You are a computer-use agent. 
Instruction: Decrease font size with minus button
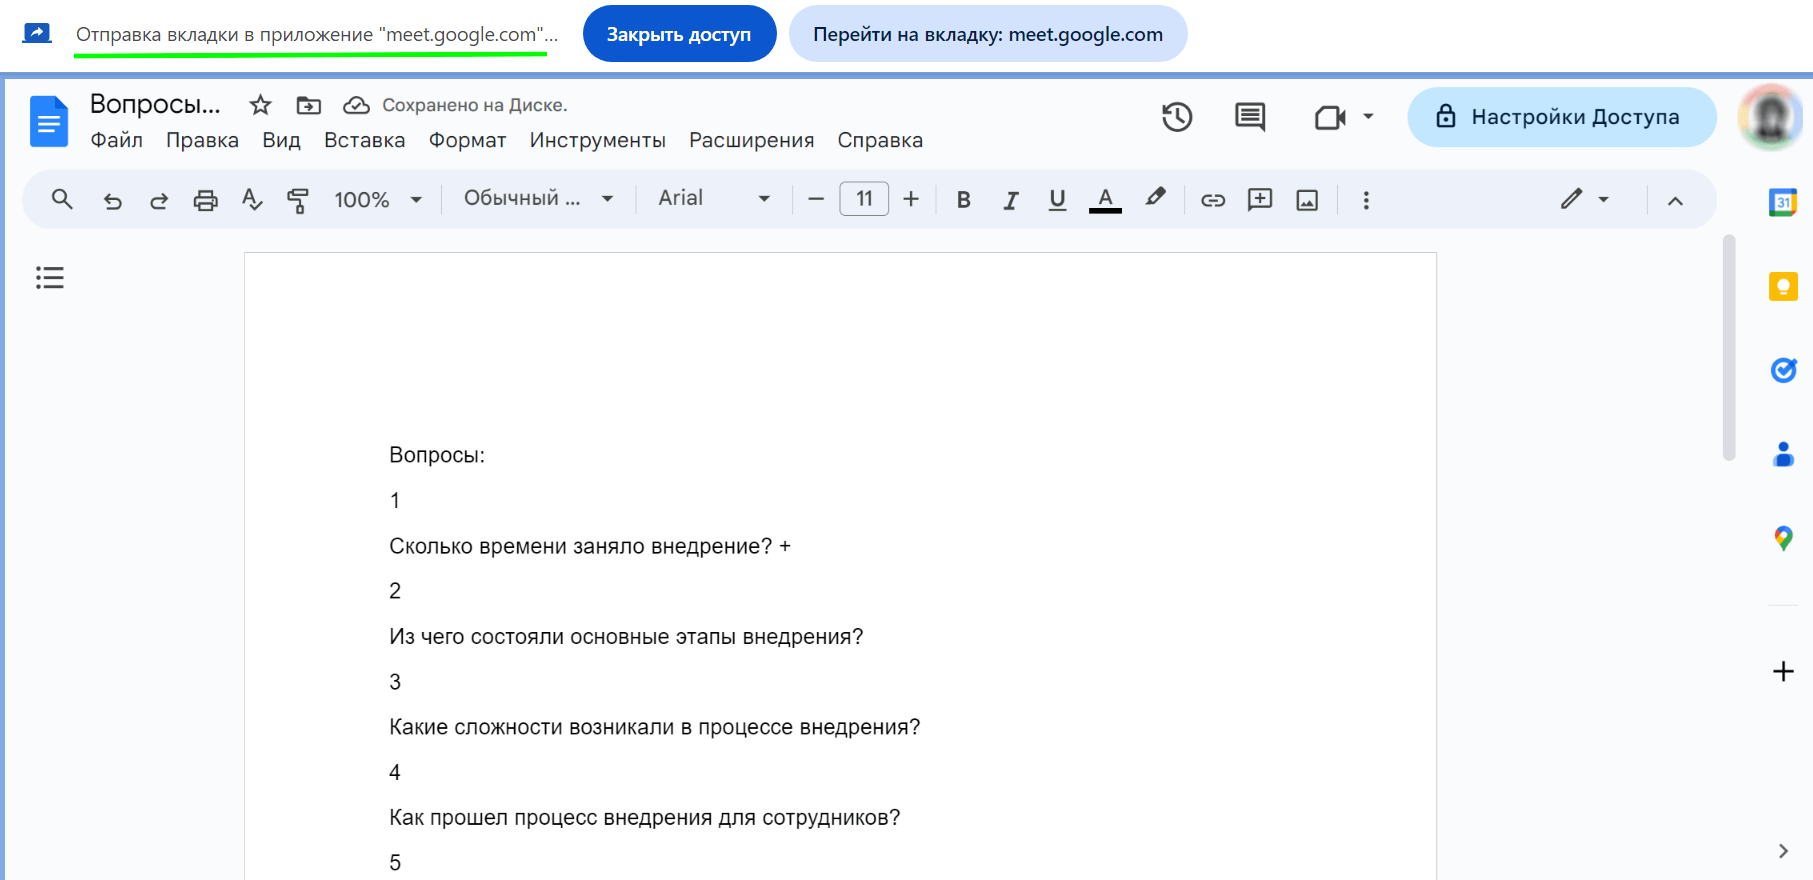point(816,199)
